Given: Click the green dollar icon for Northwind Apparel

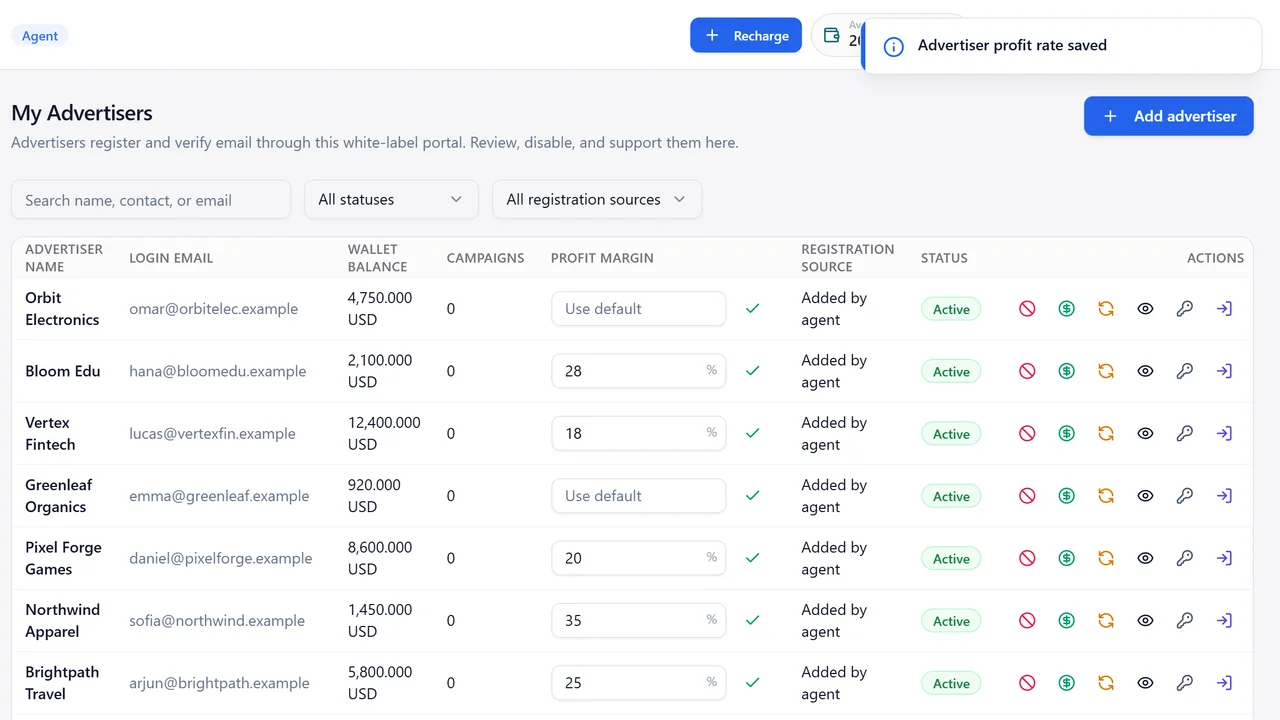Looking at the screenshot, I should click(x=1067, y=621).
